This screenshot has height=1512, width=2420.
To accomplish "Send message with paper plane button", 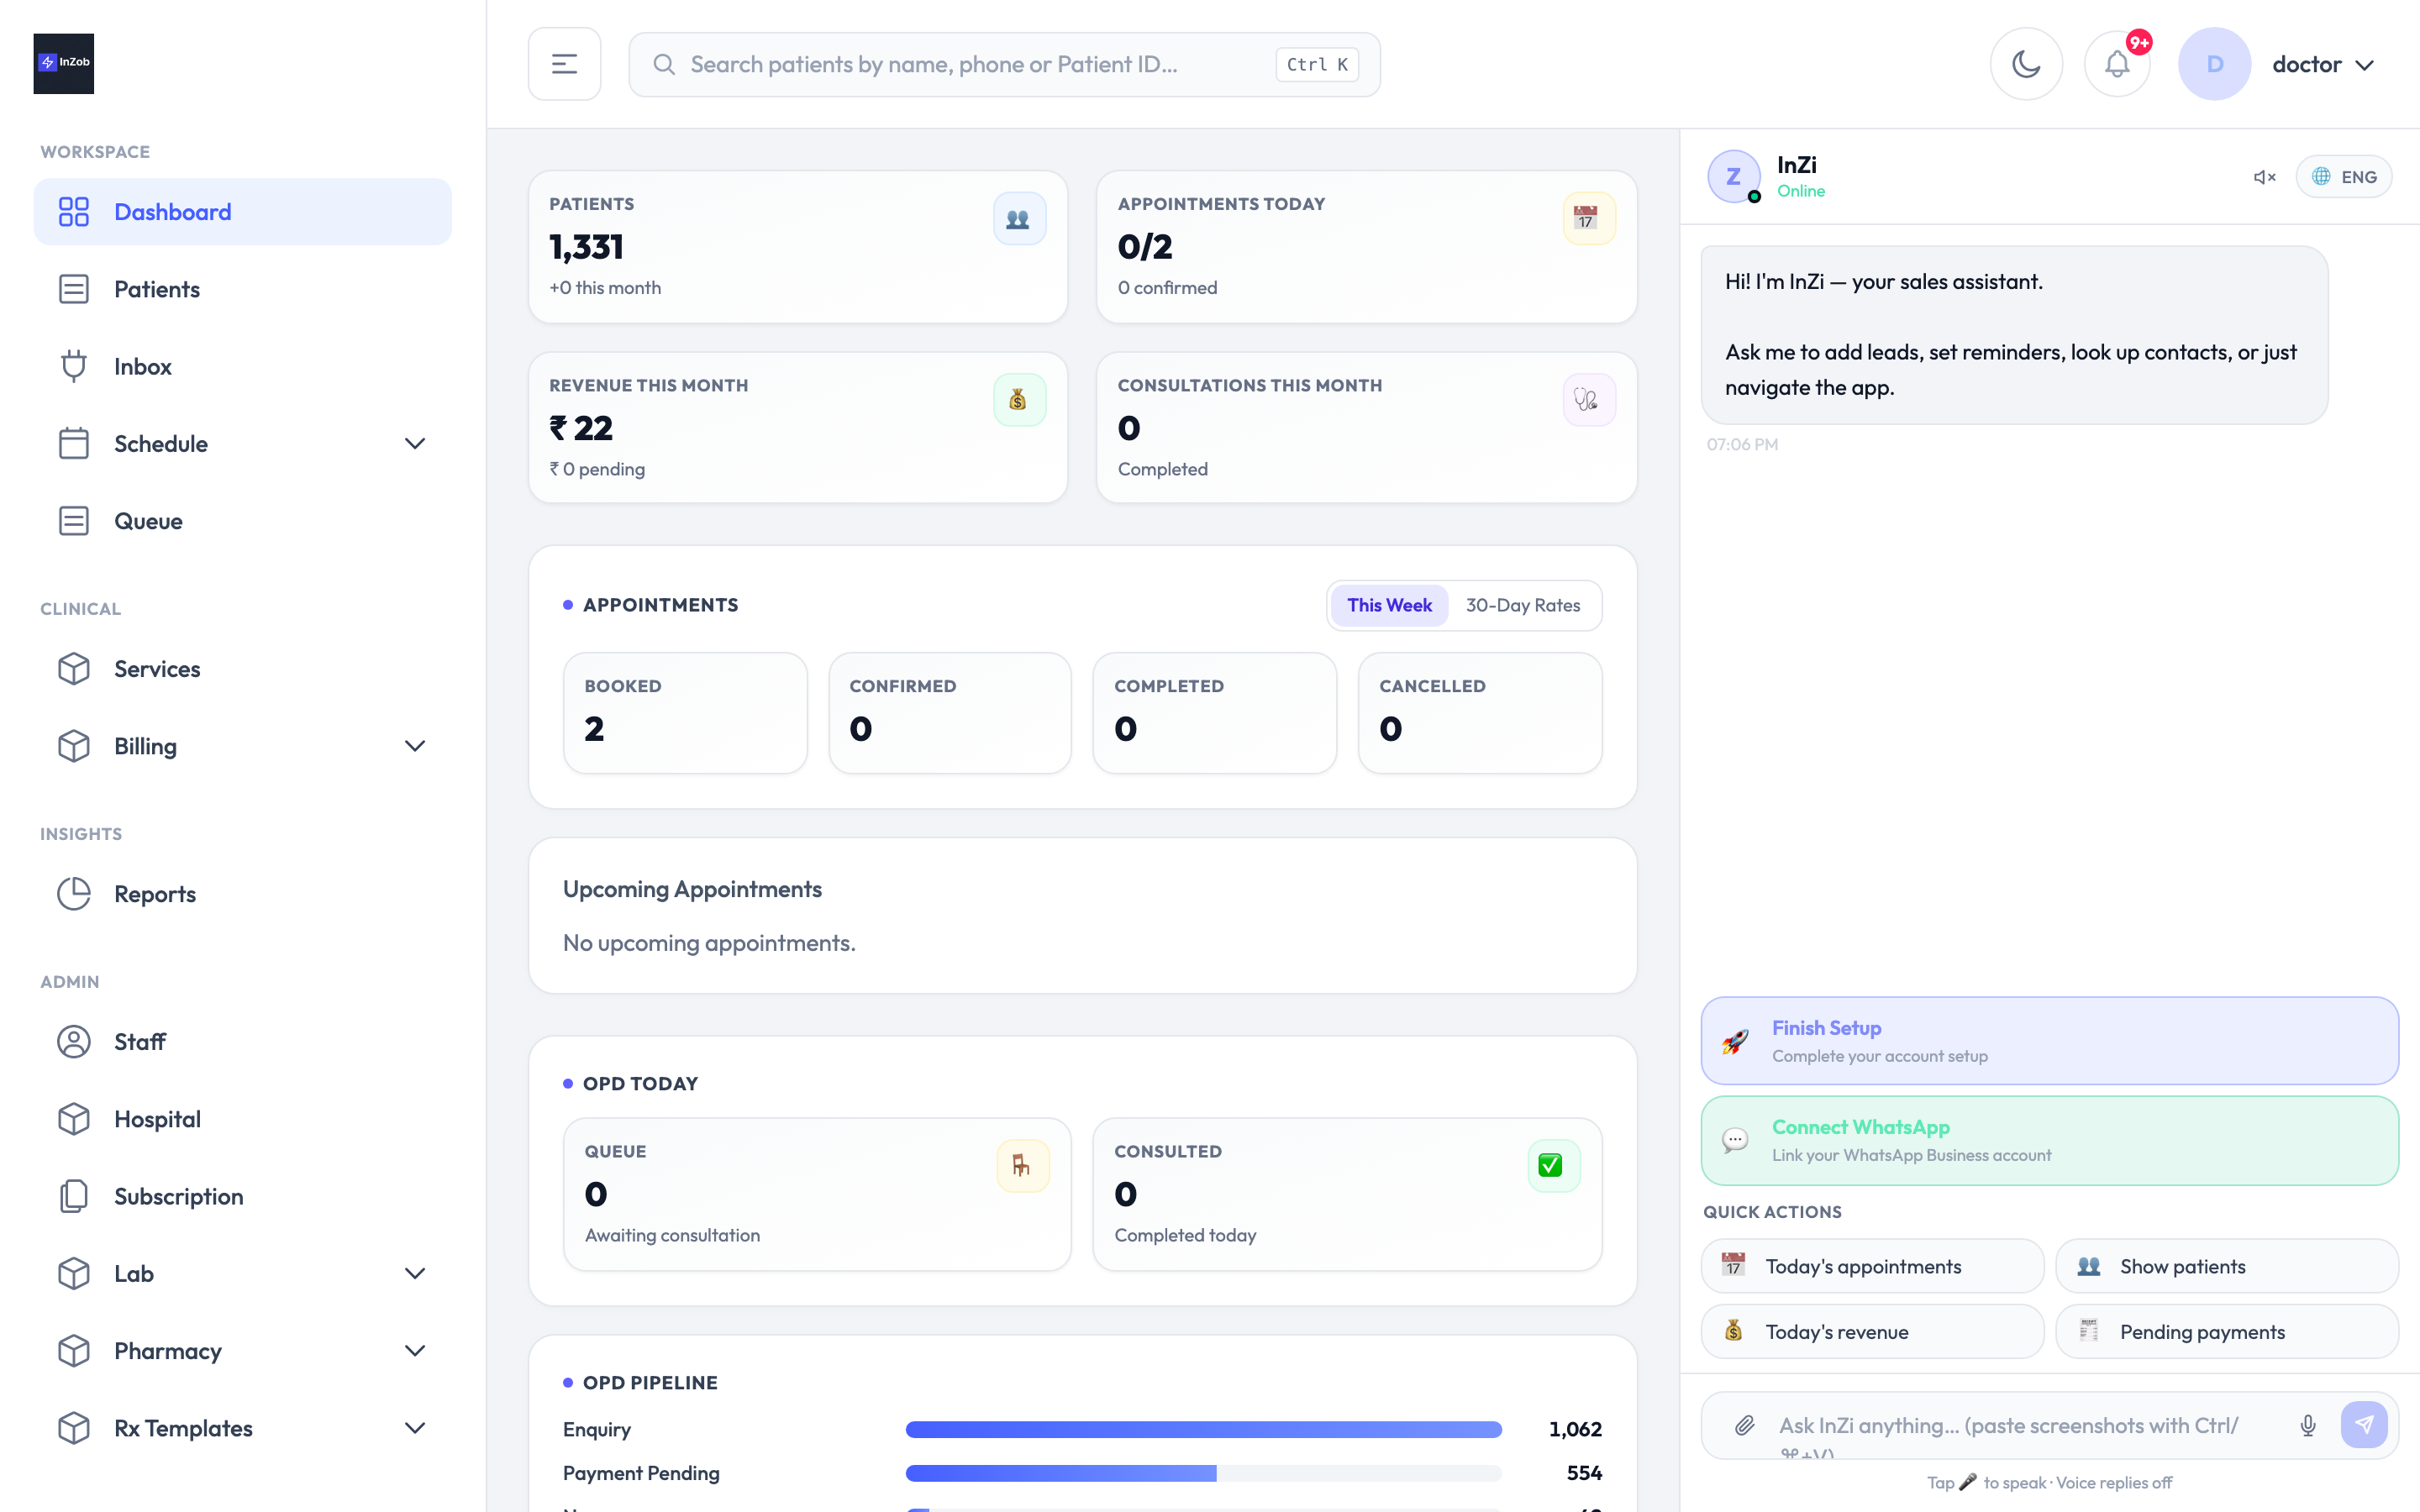I will tap(2364, 1425).
